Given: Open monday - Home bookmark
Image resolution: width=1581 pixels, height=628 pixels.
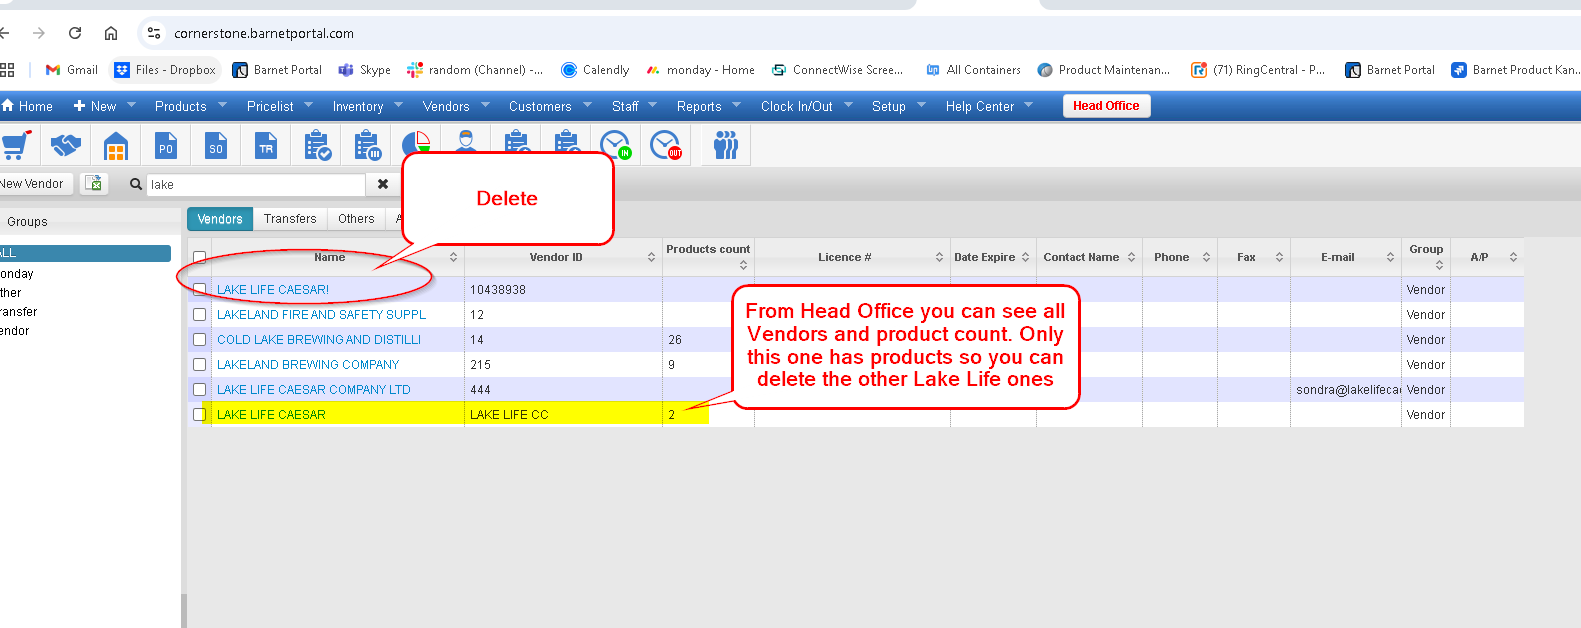Looking at the screenshot, I should (700, 70).
